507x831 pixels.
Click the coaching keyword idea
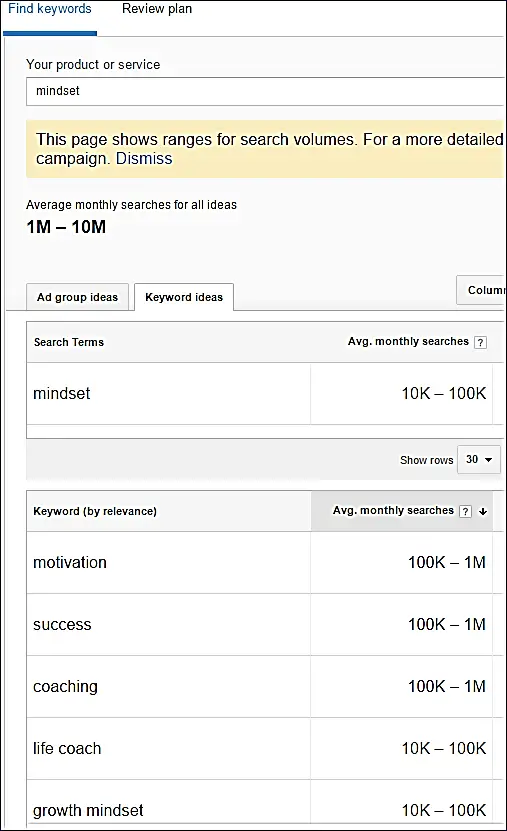65,686
